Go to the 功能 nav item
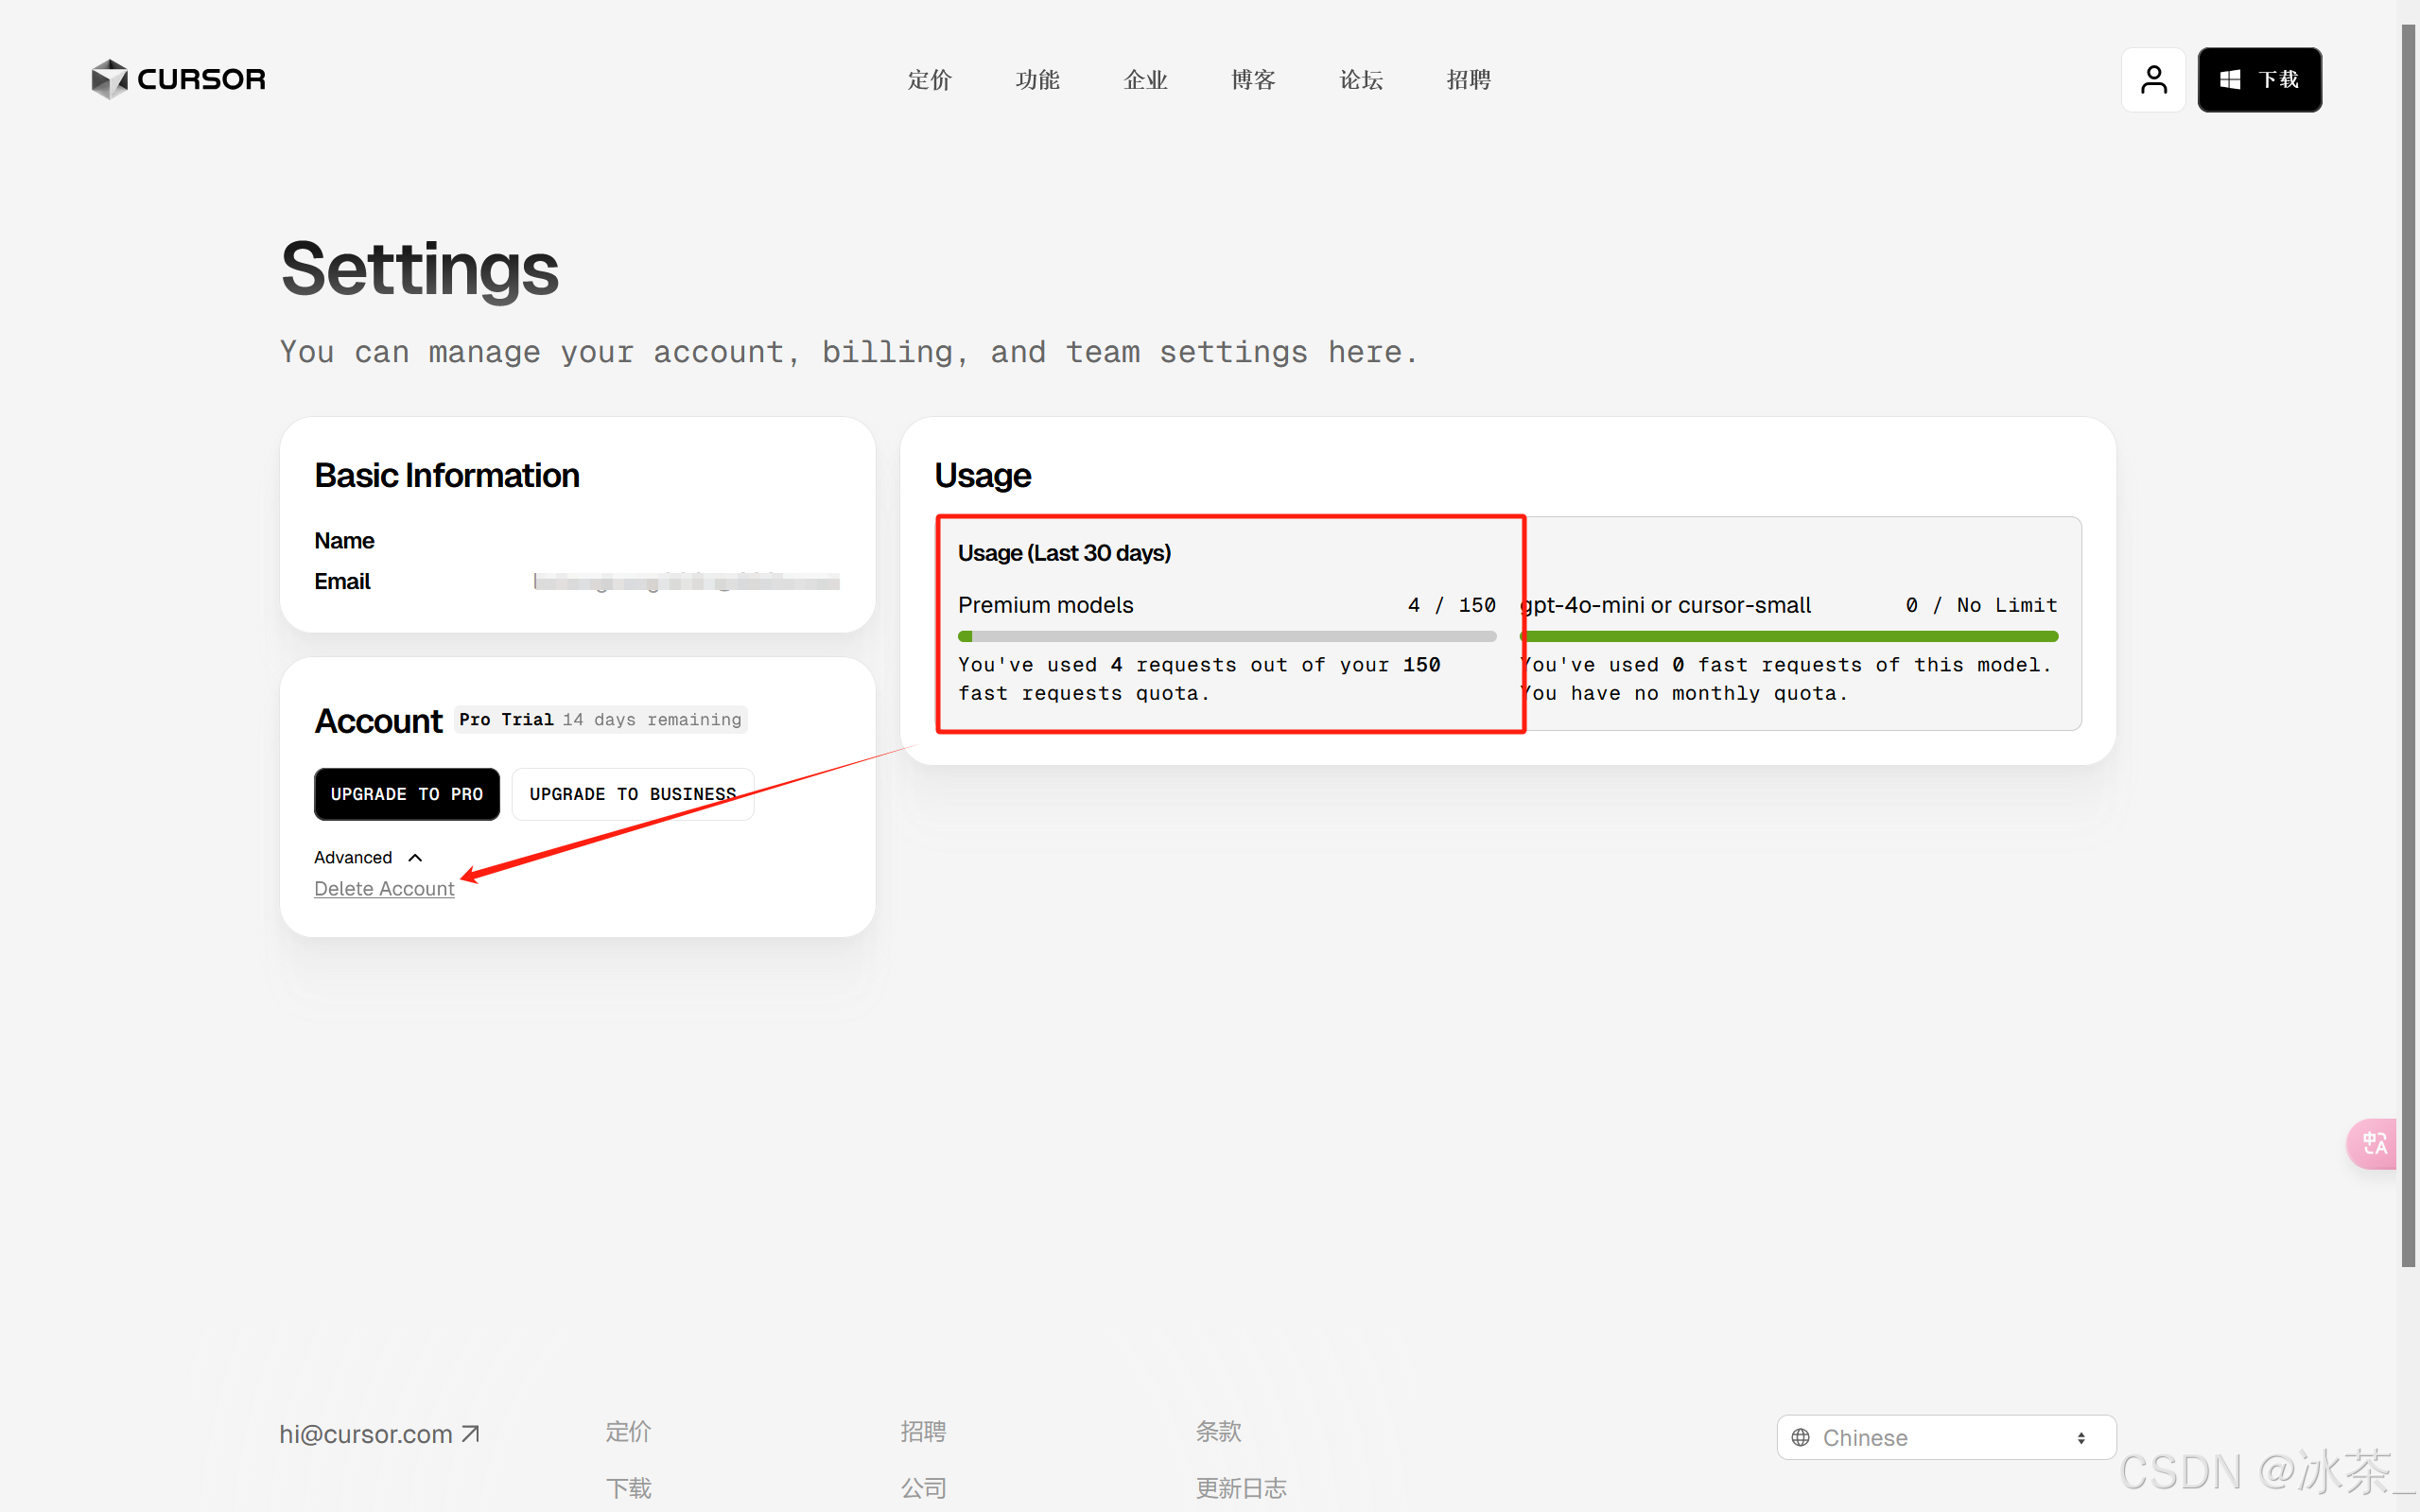This screenshot has height=1512, width=2420. [x=1037, y=79]
